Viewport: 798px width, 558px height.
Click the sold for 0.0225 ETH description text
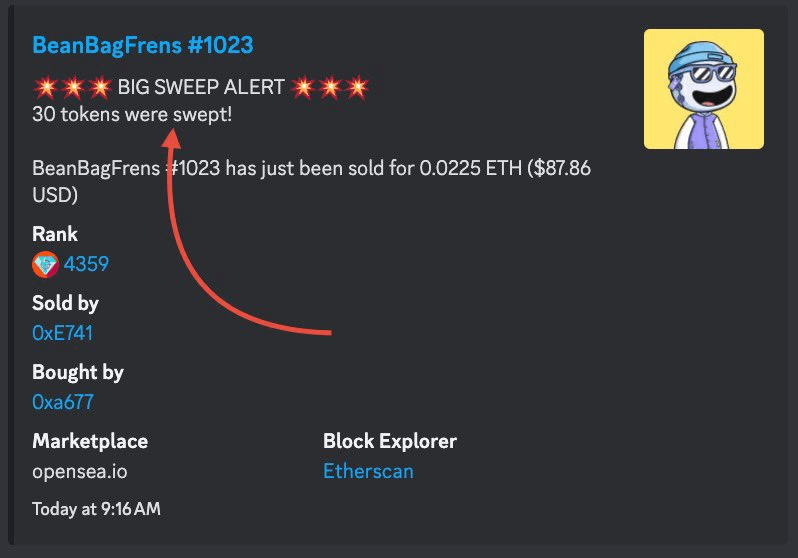coord(310,170)
